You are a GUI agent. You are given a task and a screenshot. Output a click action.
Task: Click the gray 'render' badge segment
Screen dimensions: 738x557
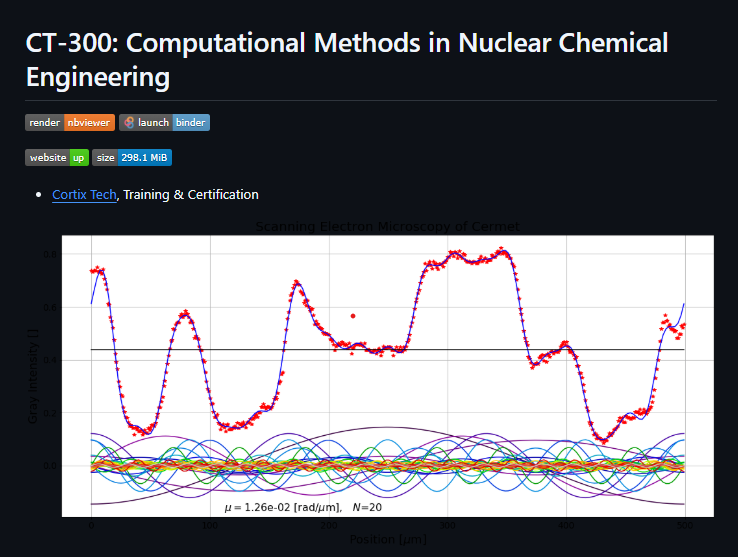point(45,123)
